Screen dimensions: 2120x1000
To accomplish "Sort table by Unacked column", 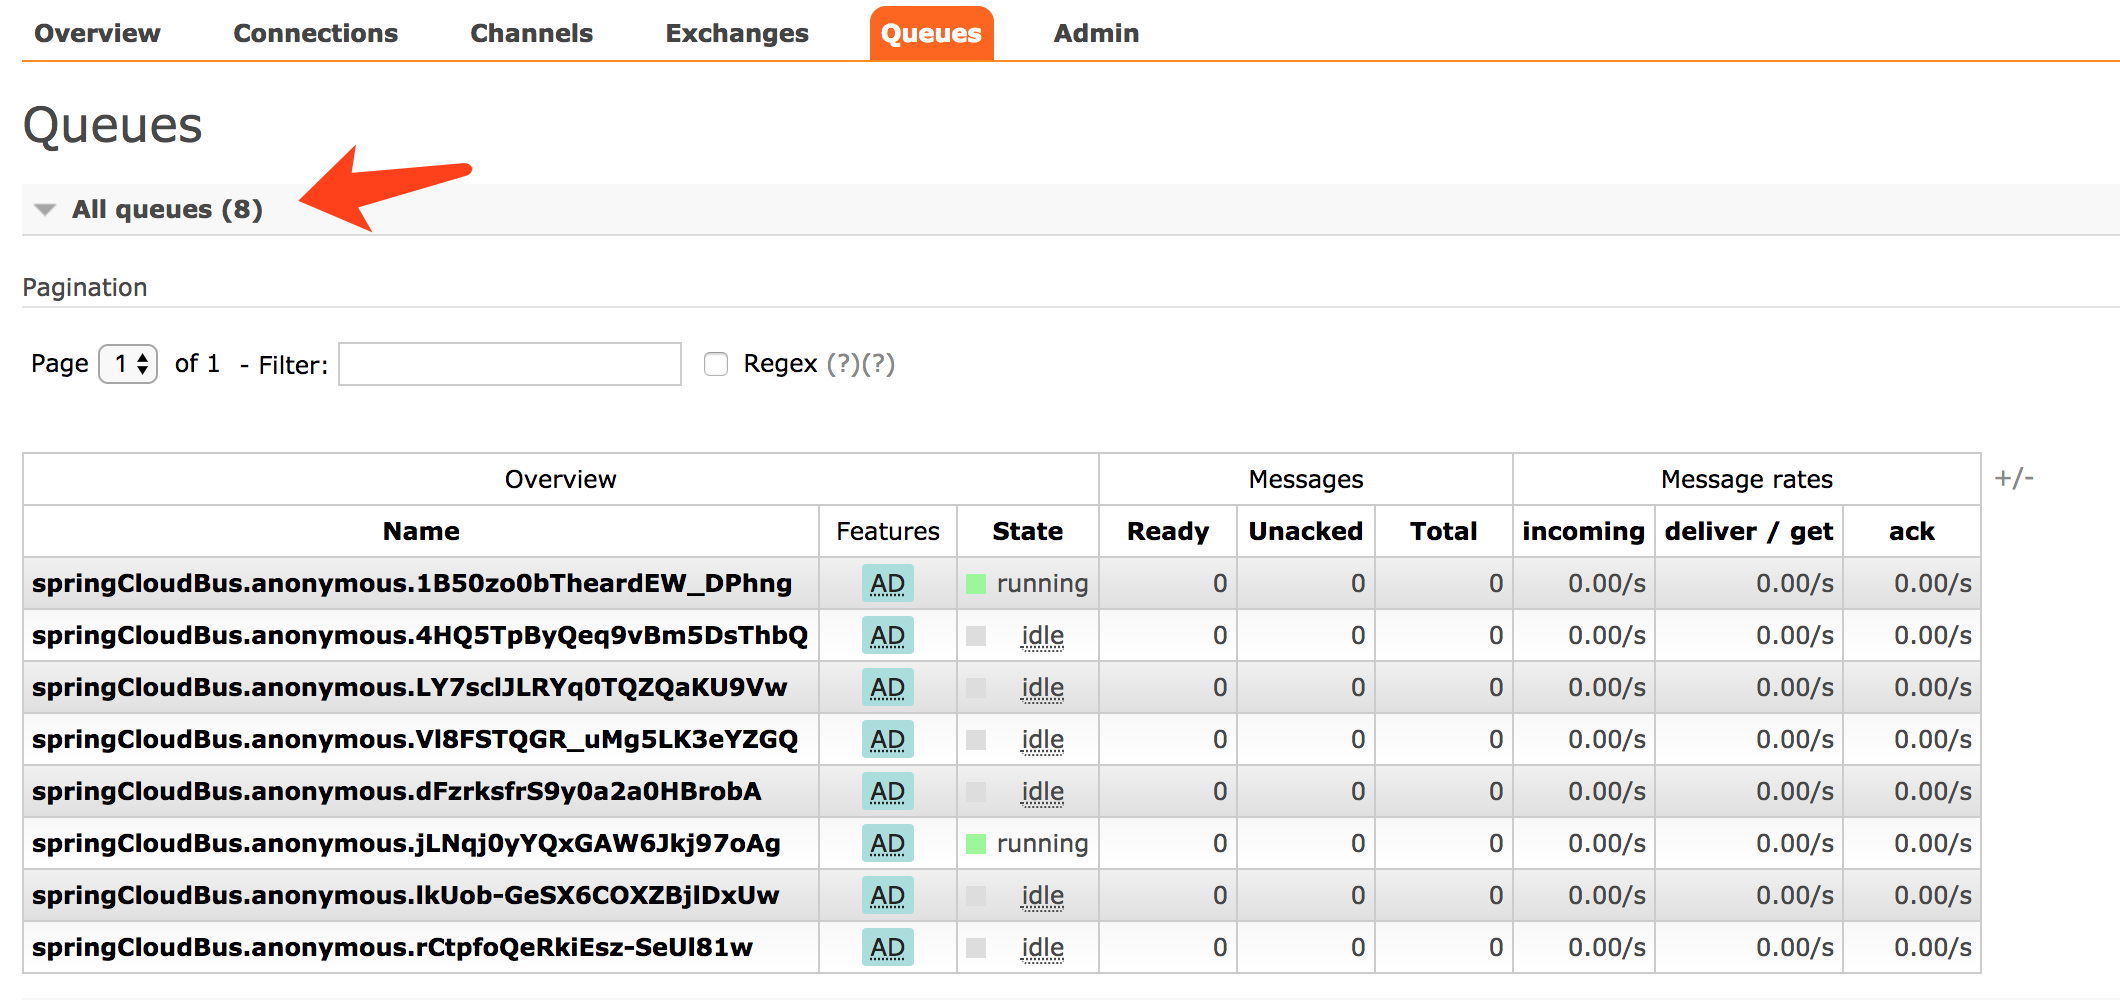I will pos(1306,531).
